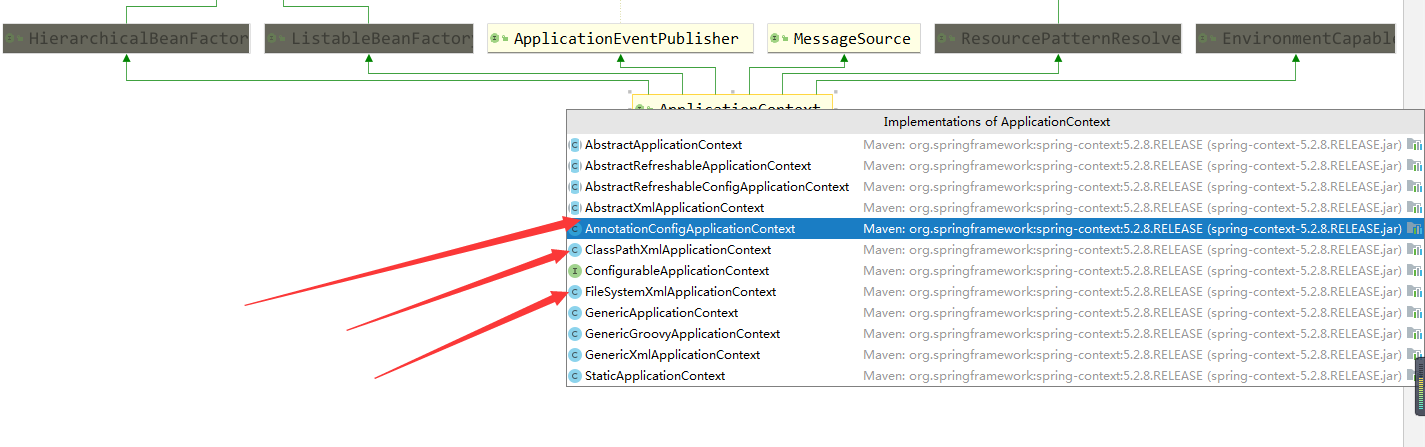Click the class icon beside AbstractRefreshableApplicationContext
Image resolution: width=1425 pixels, height=447 pixels.
click(575, 166)
